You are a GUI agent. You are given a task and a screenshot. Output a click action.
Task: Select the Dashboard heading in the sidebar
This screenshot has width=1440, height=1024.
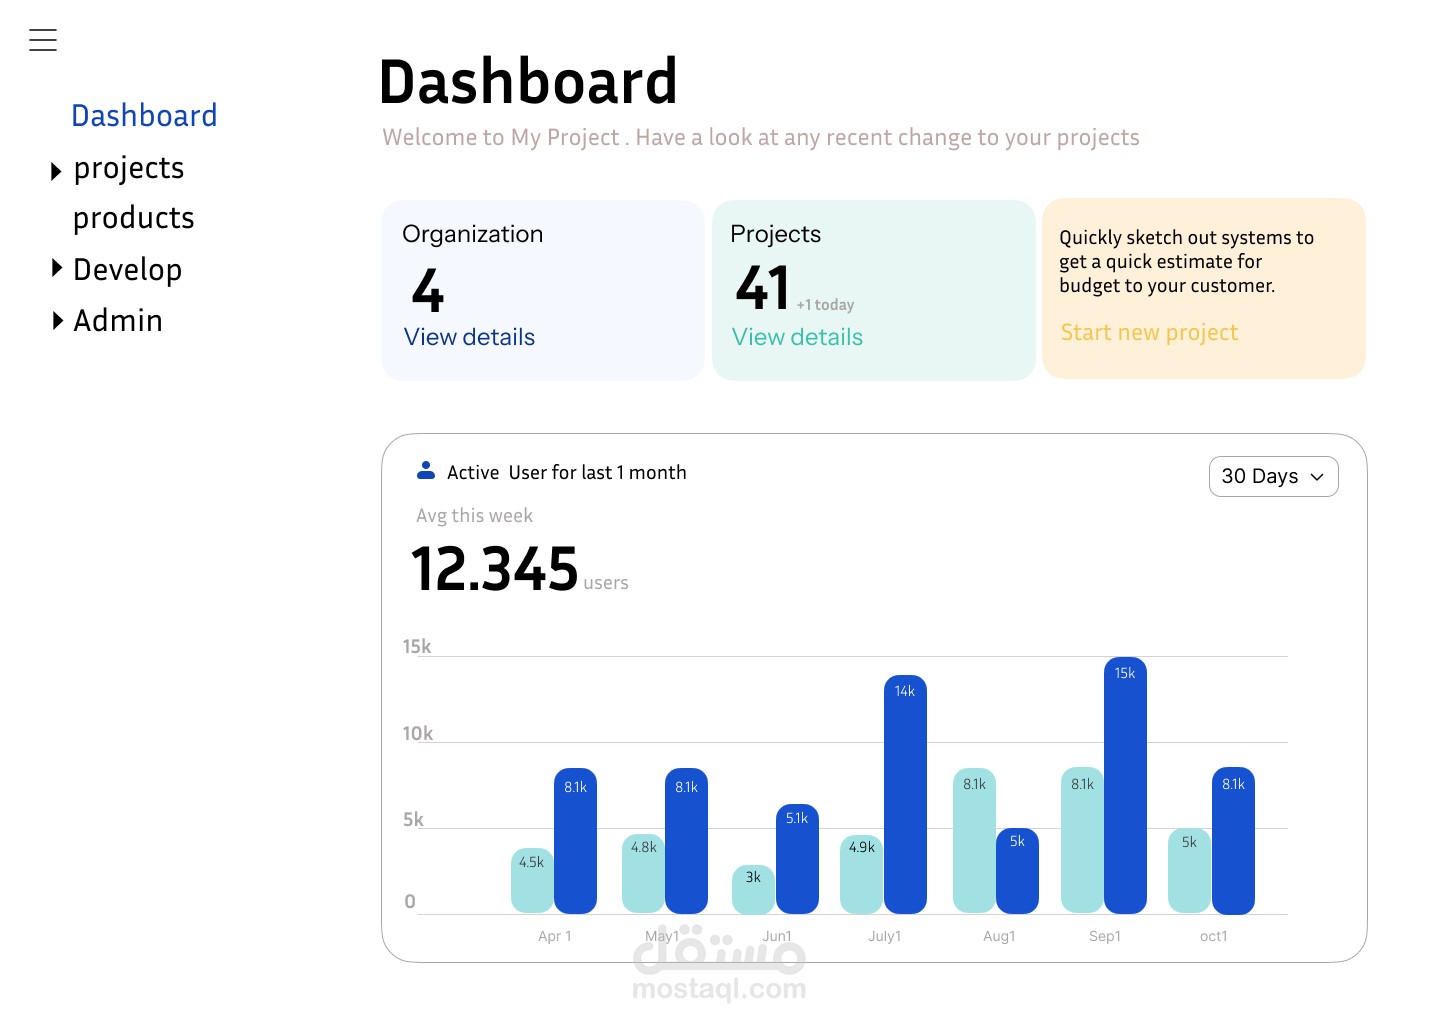144,116
